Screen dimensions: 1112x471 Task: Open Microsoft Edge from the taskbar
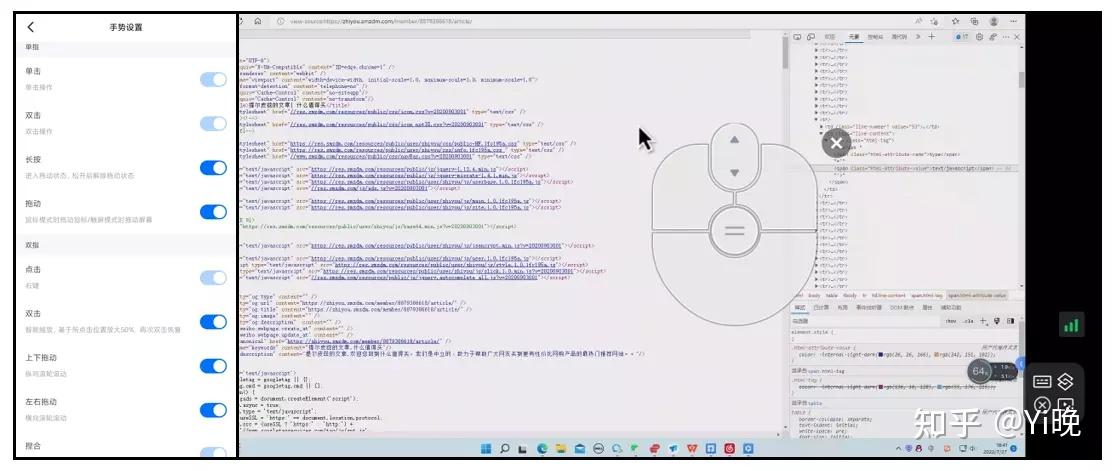(543, 448)
